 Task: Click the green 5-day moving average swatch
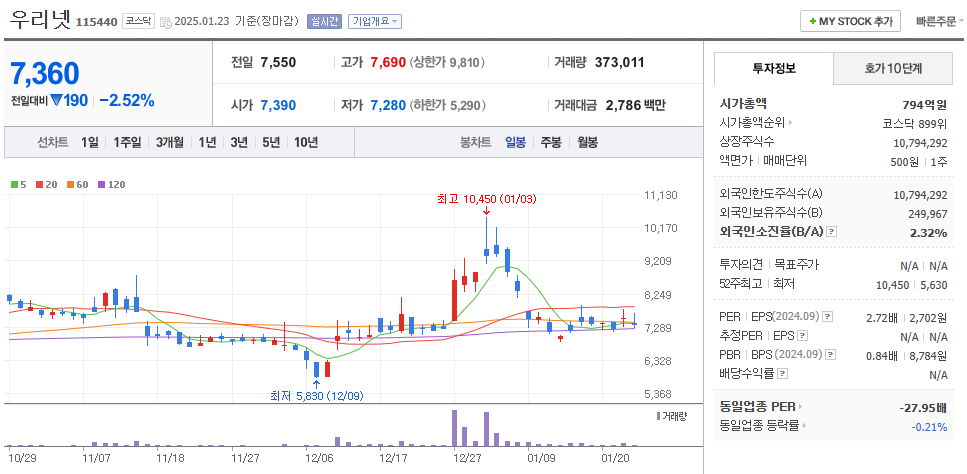pos(14,184)
